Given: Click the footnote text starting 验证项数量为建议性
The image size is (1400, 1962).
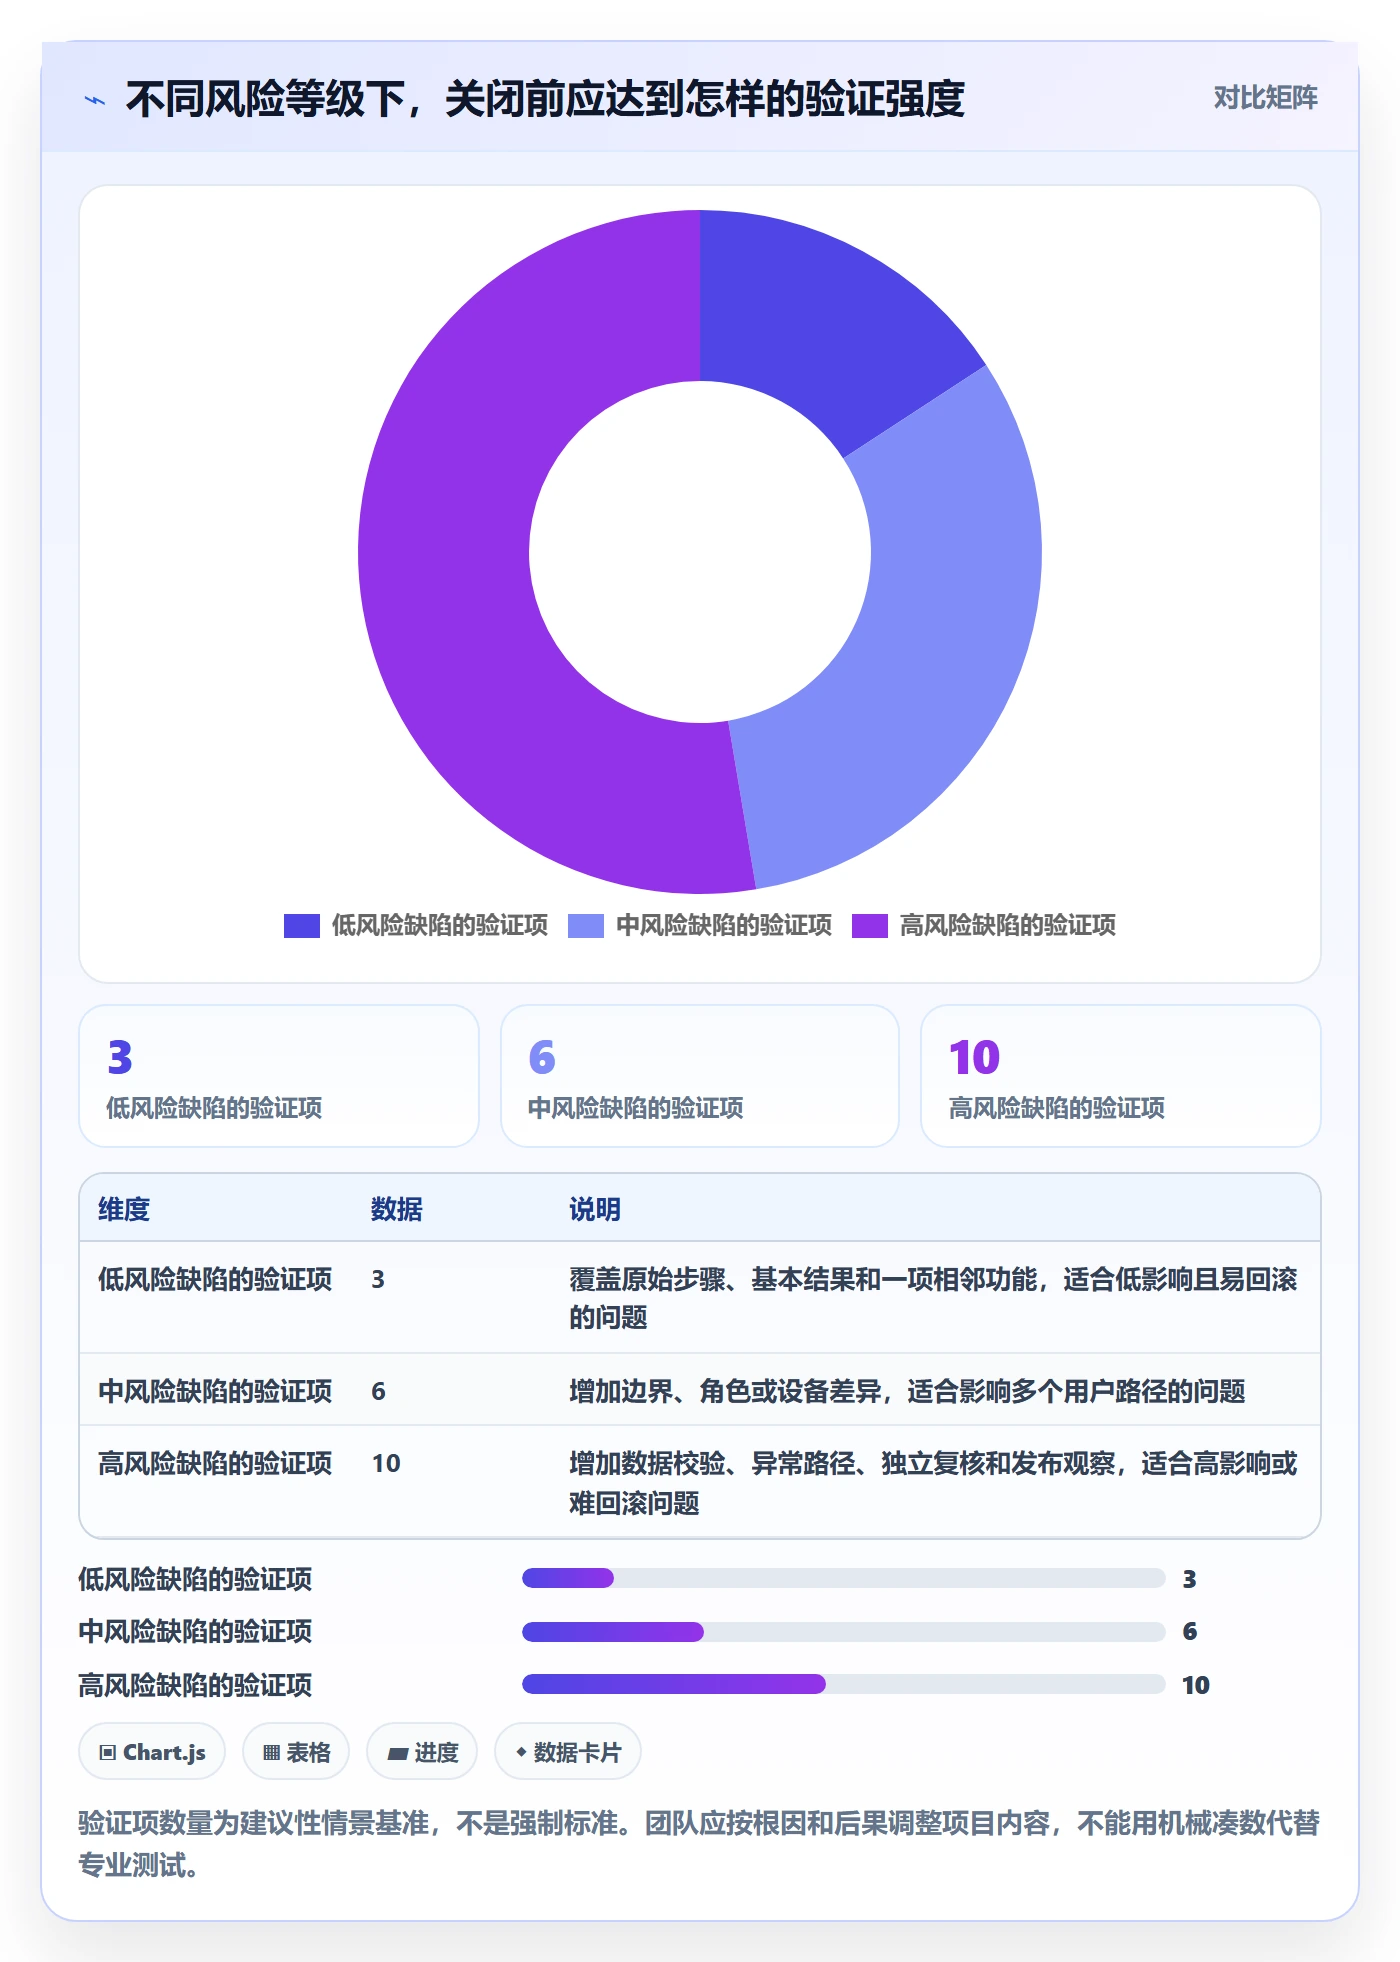Looking at the screenshot, I should [x=699, y=1843].
